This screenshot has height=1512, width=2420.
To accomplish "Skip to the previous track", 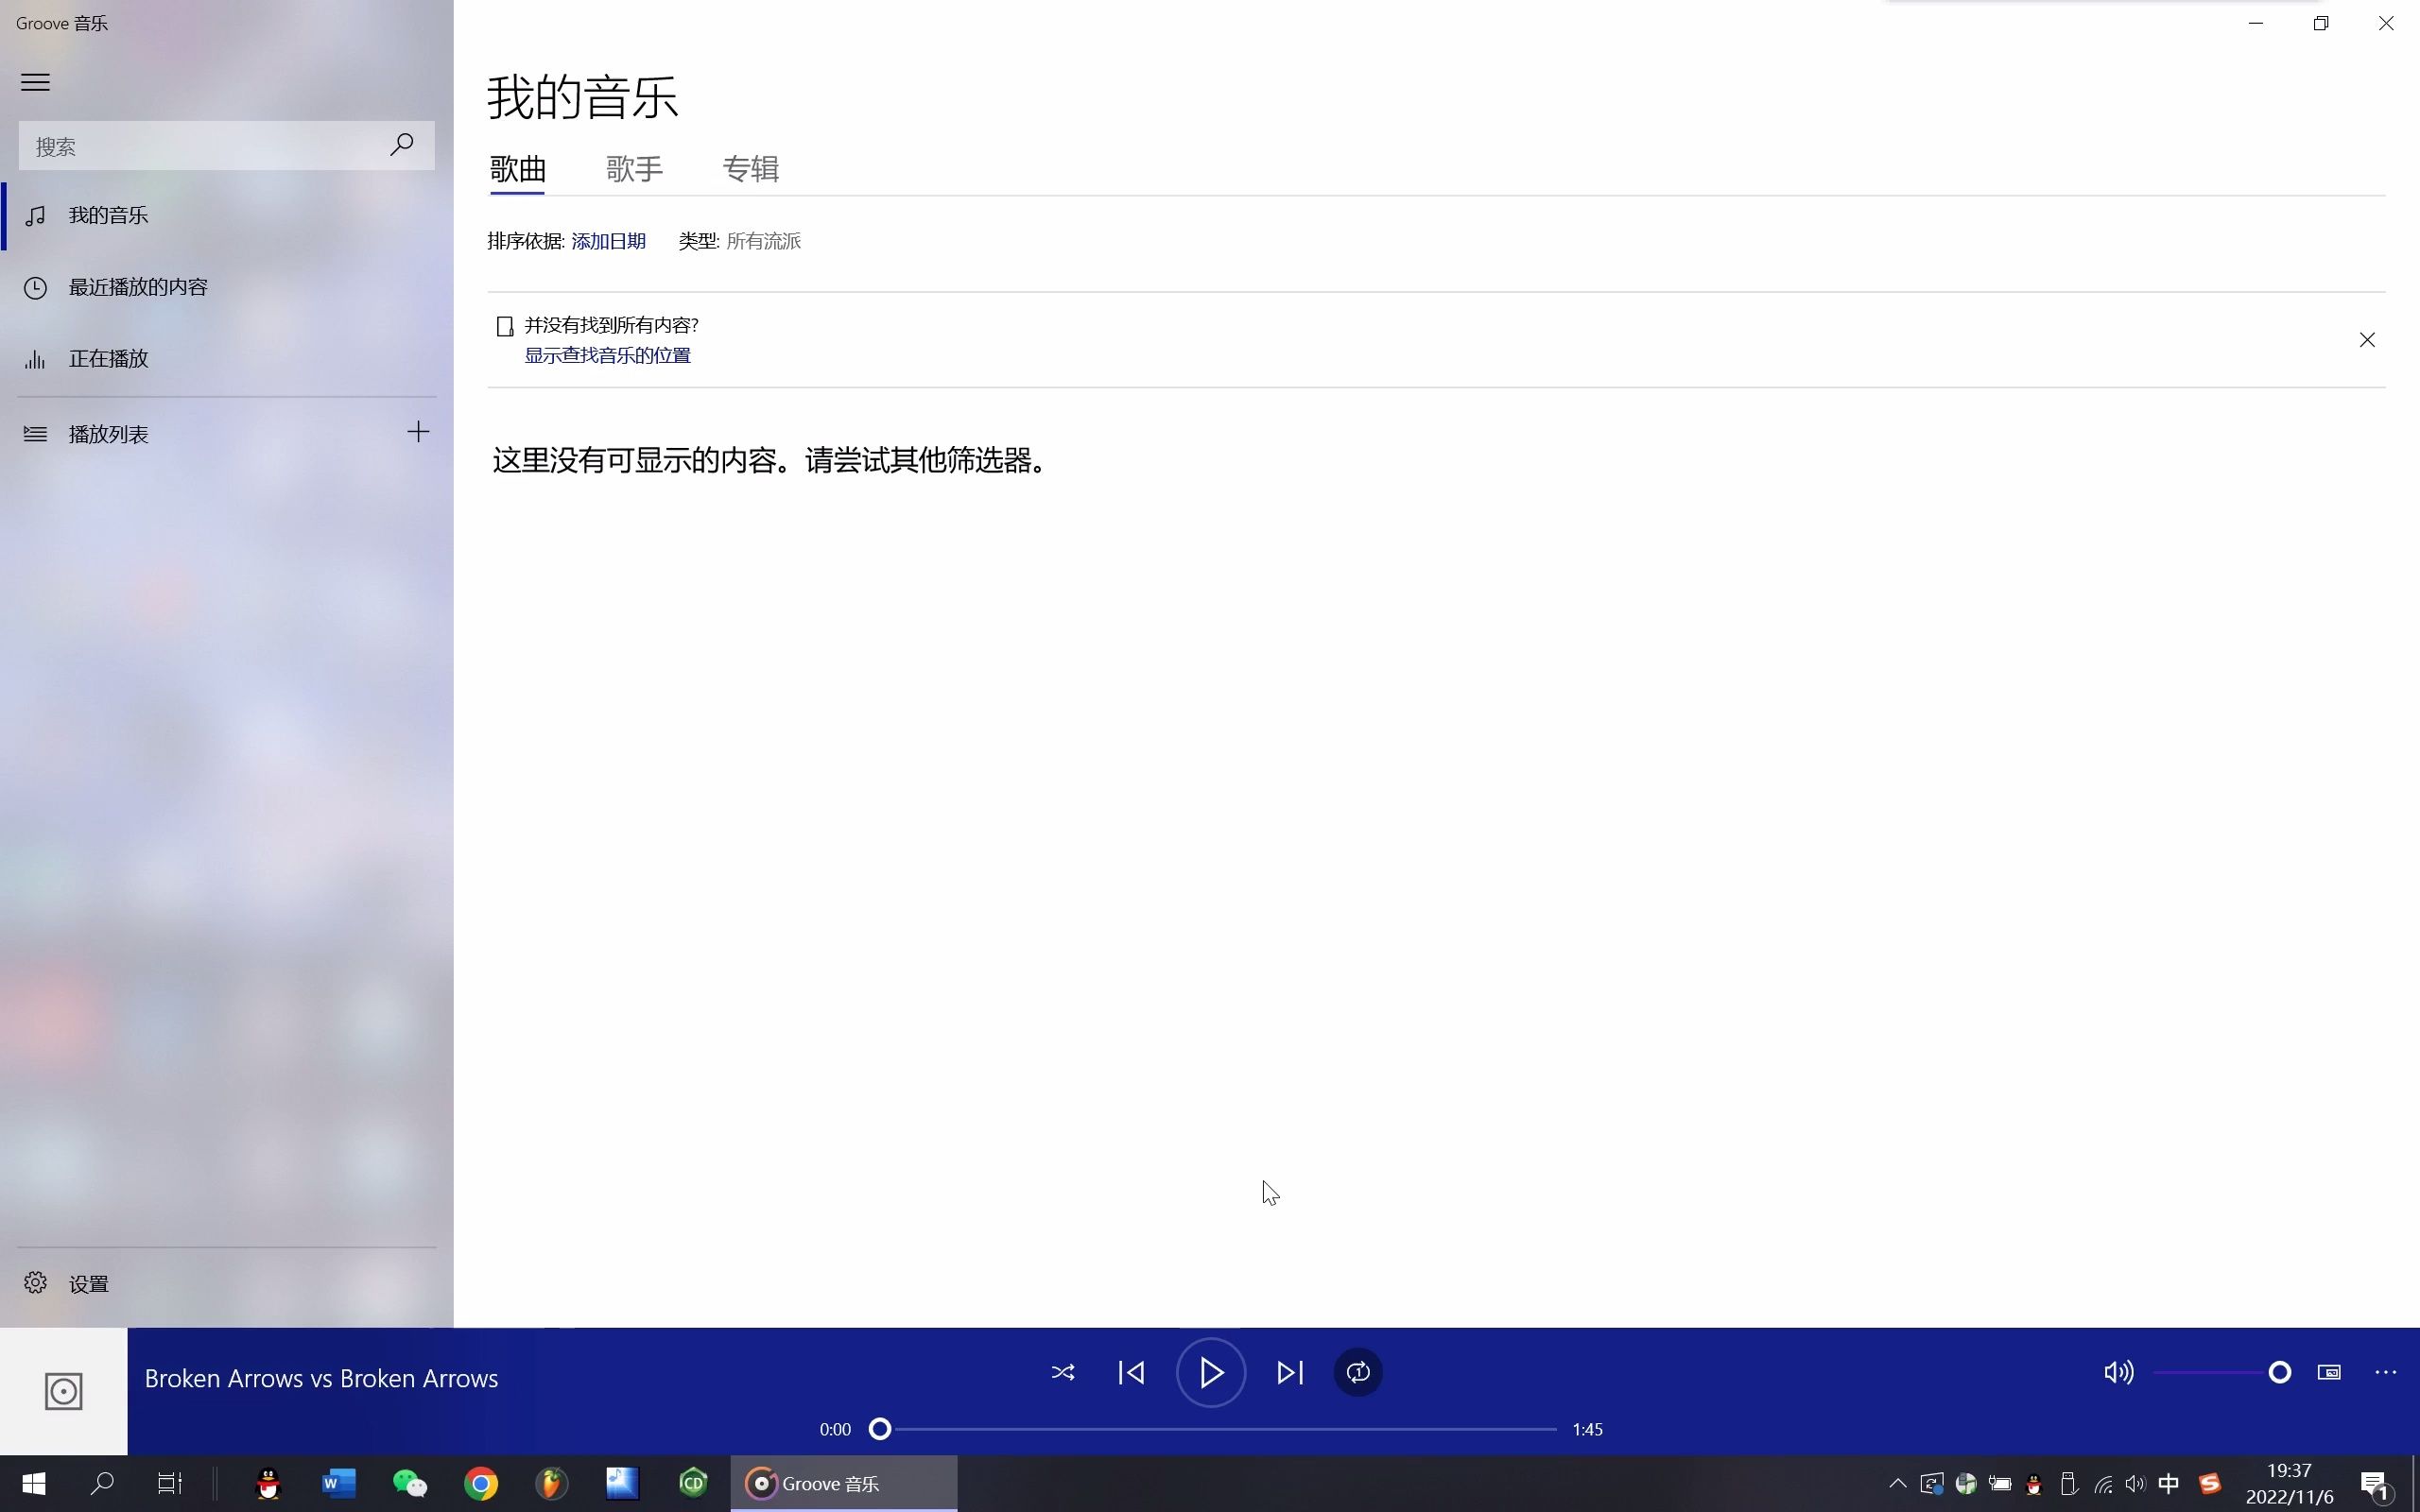I will tap(1131, 1372).
